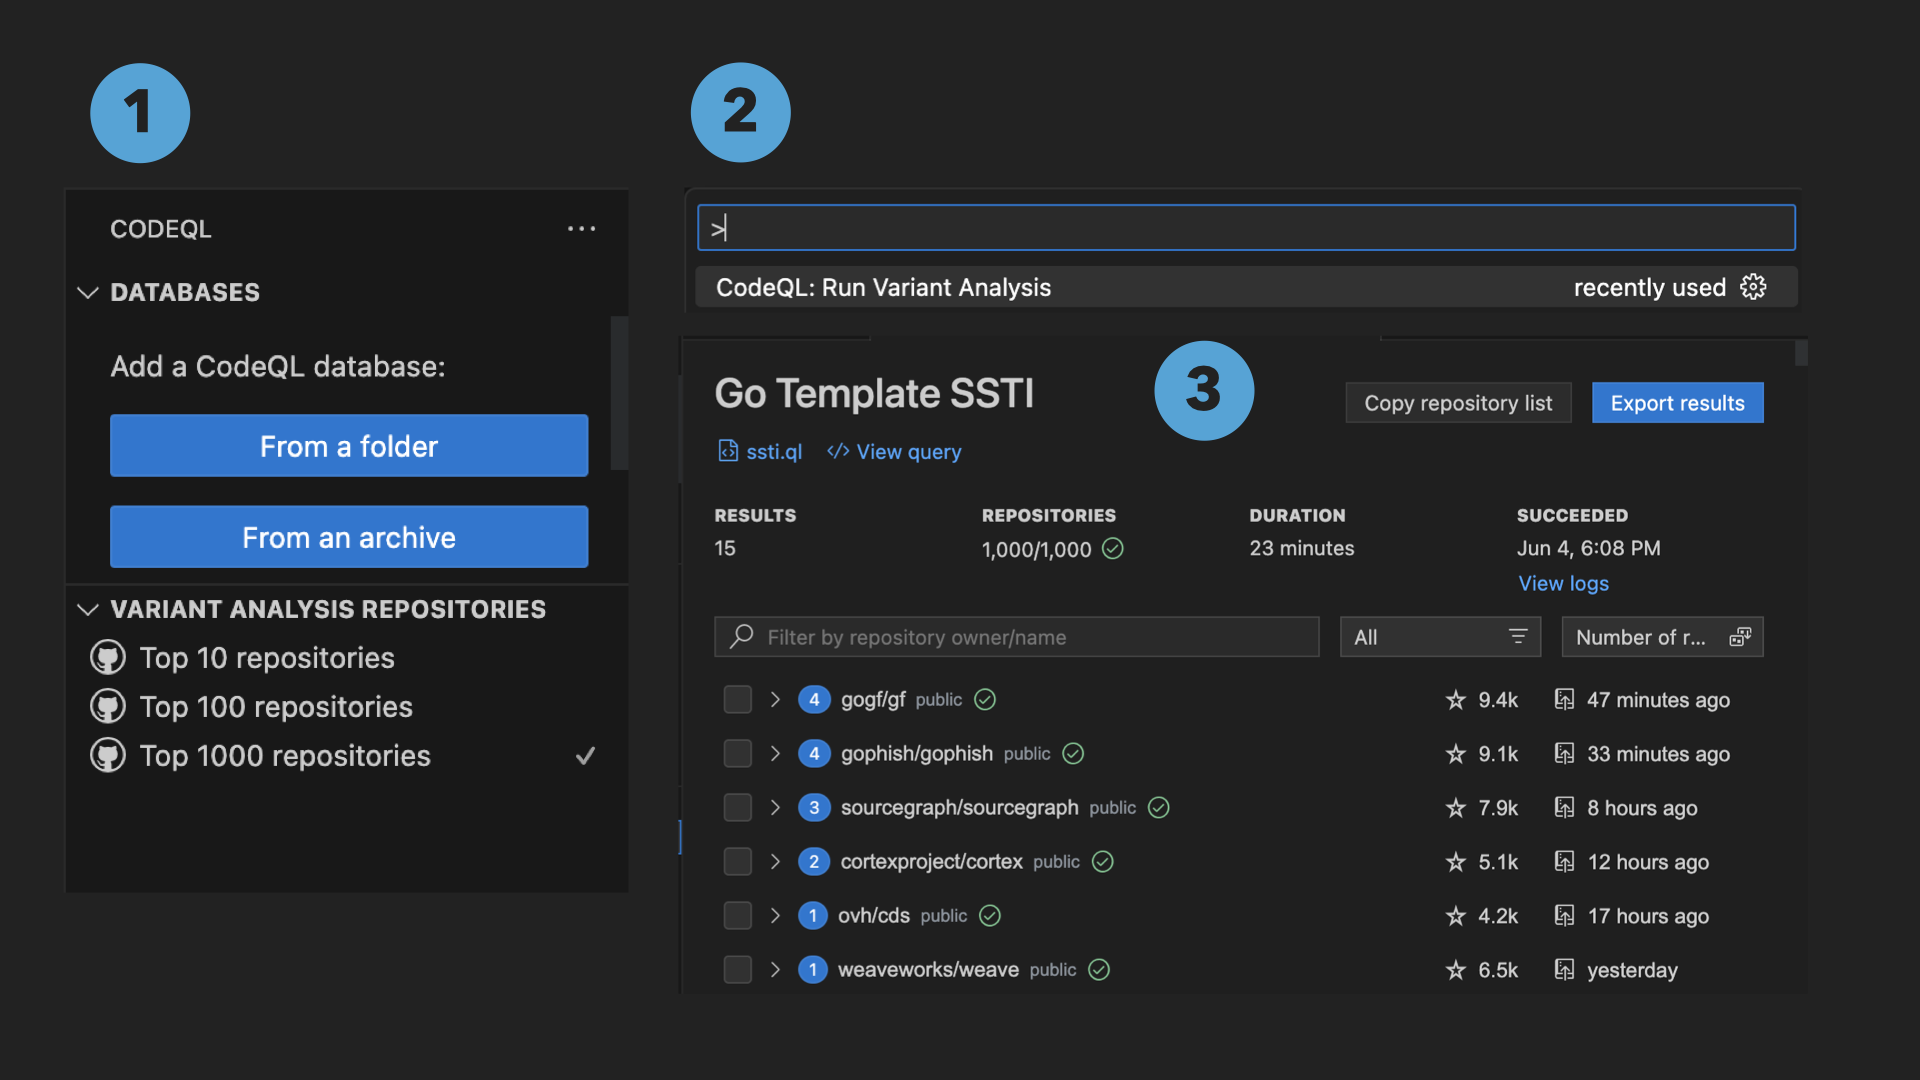
Task: Check the cortexproject/cortex repository checkbox
Action: pos(737,861)
